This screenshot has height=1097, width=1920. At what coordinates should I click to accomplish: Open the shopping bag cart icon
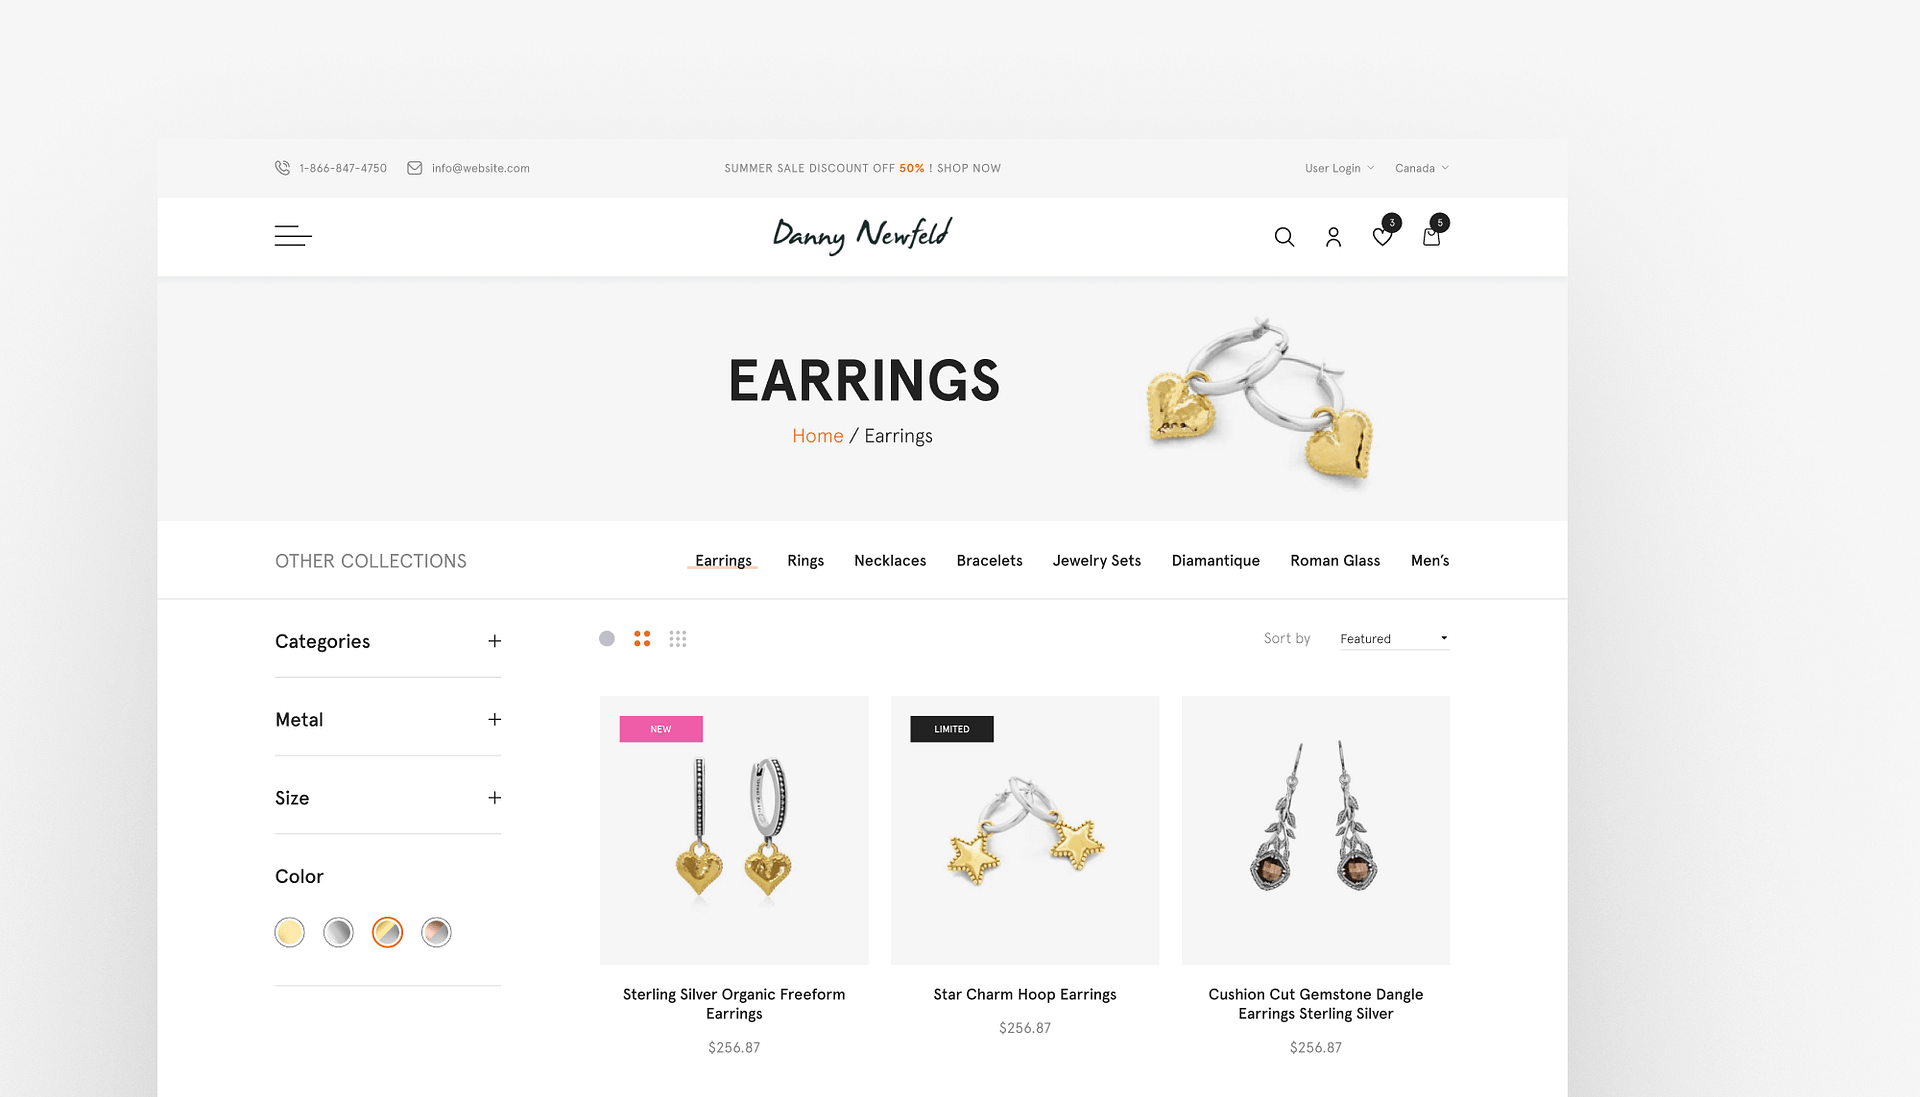[x=1431, y=237]
